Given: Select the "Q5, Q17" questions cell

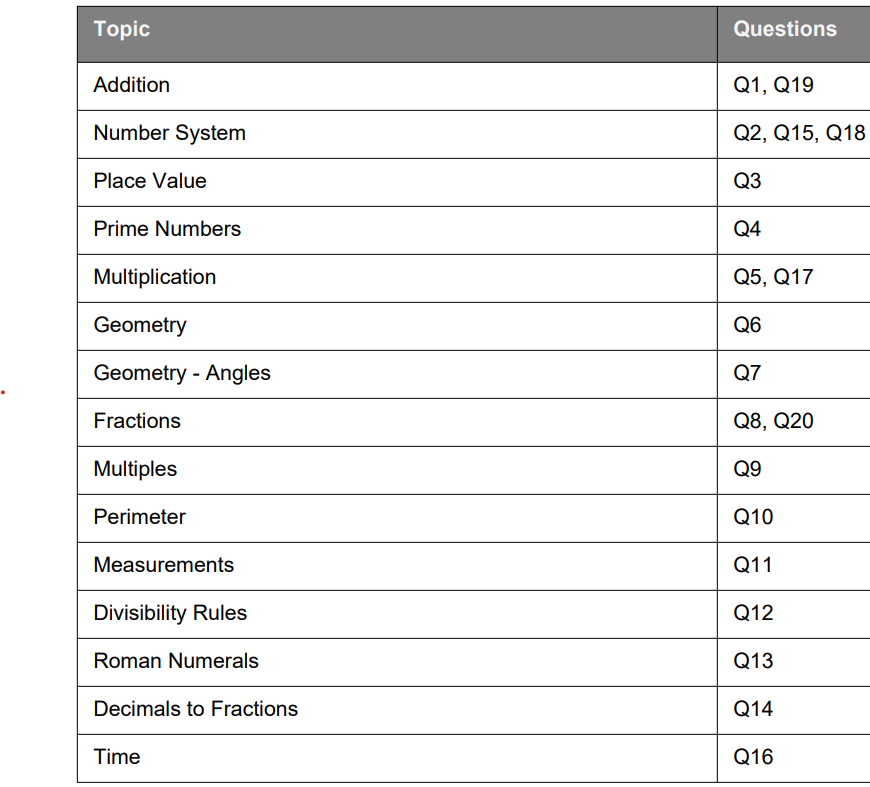Looking at the screenshot, I should (773, 277).
